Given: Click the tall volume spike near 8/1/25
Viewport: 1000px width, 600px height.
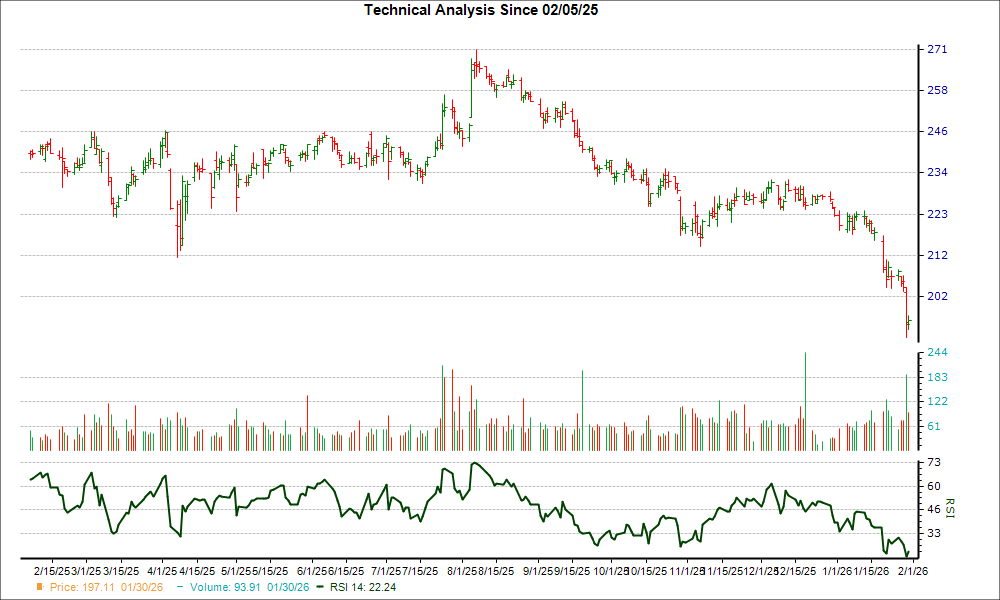Looking at the screenshot, I should click(x=443, y=400).
